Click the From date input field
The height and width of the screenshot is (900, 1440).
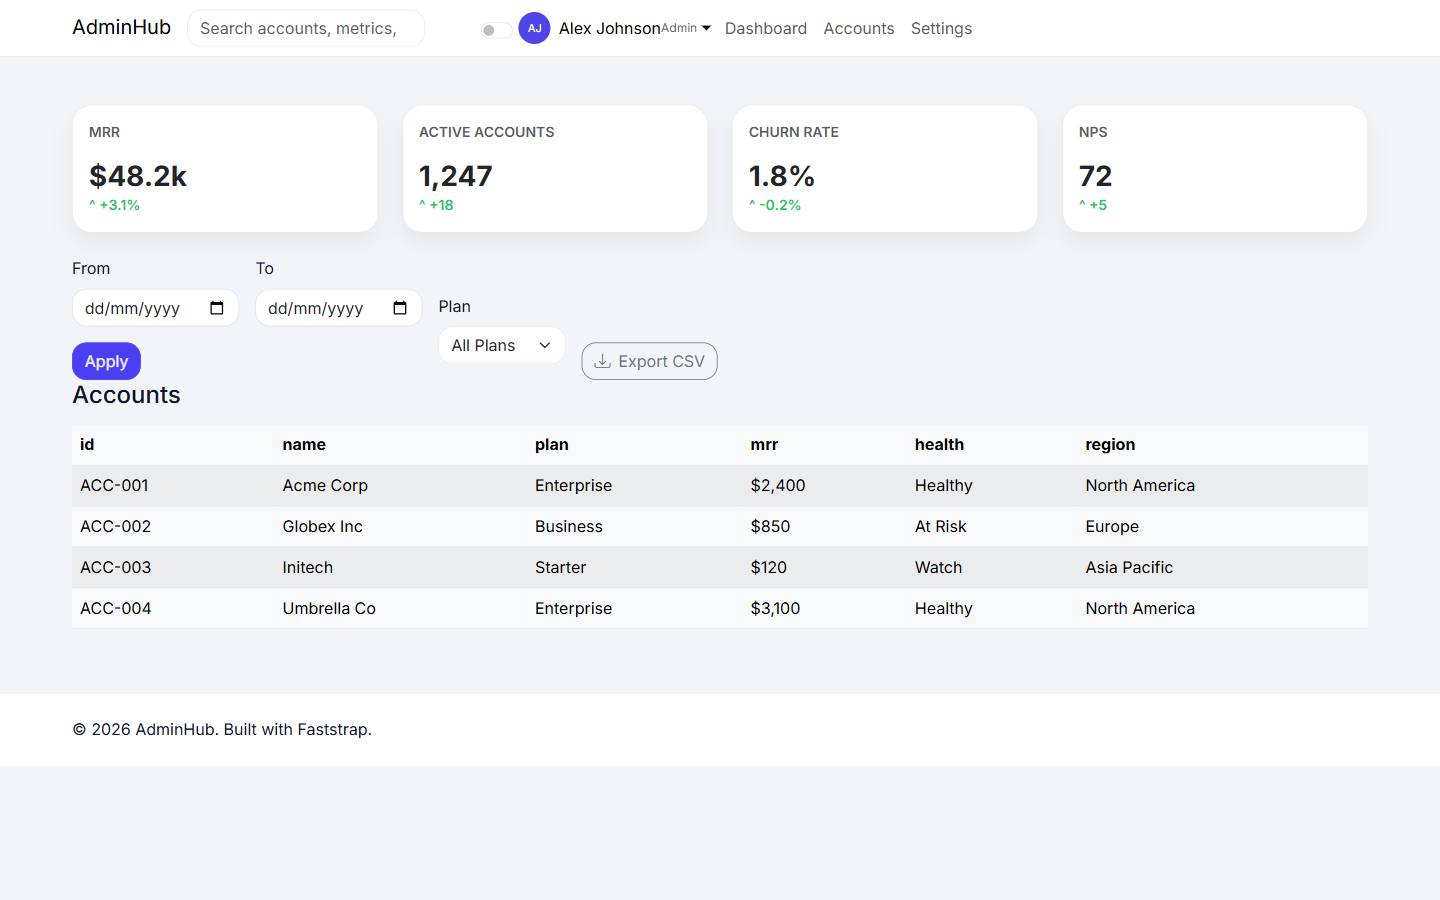pos(155,308)
